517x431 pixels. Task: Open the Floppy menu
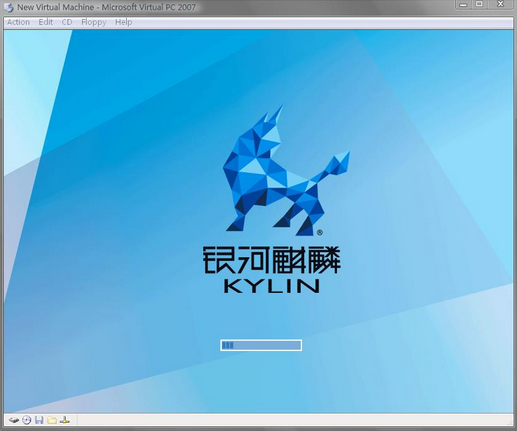pyautogui.click(x=94, y=22)
